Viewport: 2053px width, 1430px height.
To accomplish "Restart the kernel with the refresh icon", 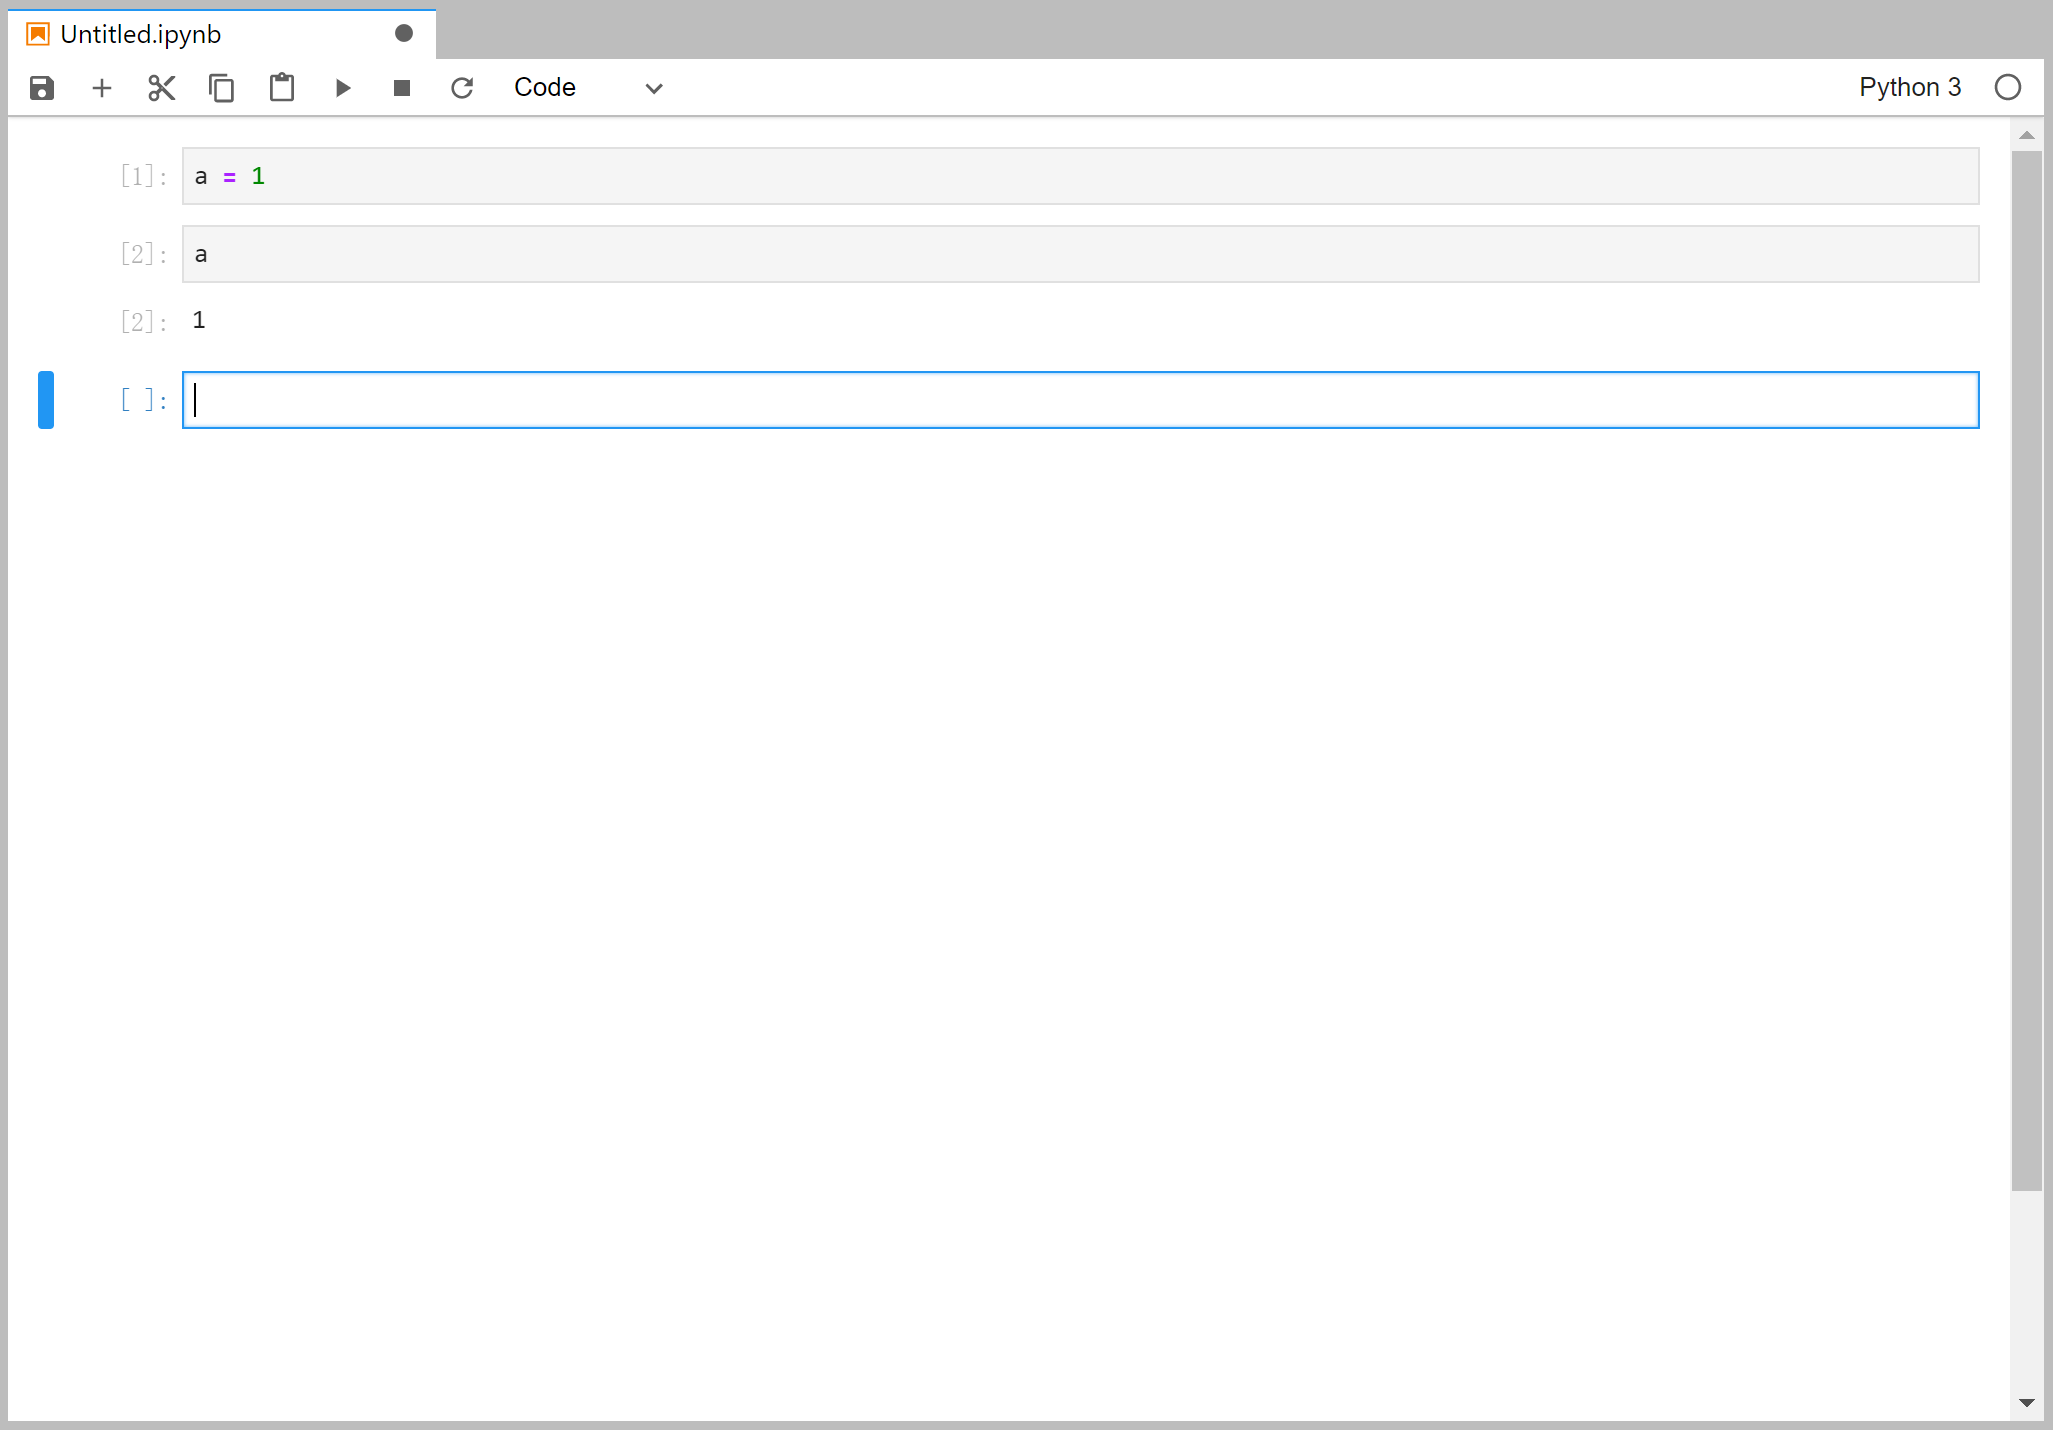I will point(462,88).
